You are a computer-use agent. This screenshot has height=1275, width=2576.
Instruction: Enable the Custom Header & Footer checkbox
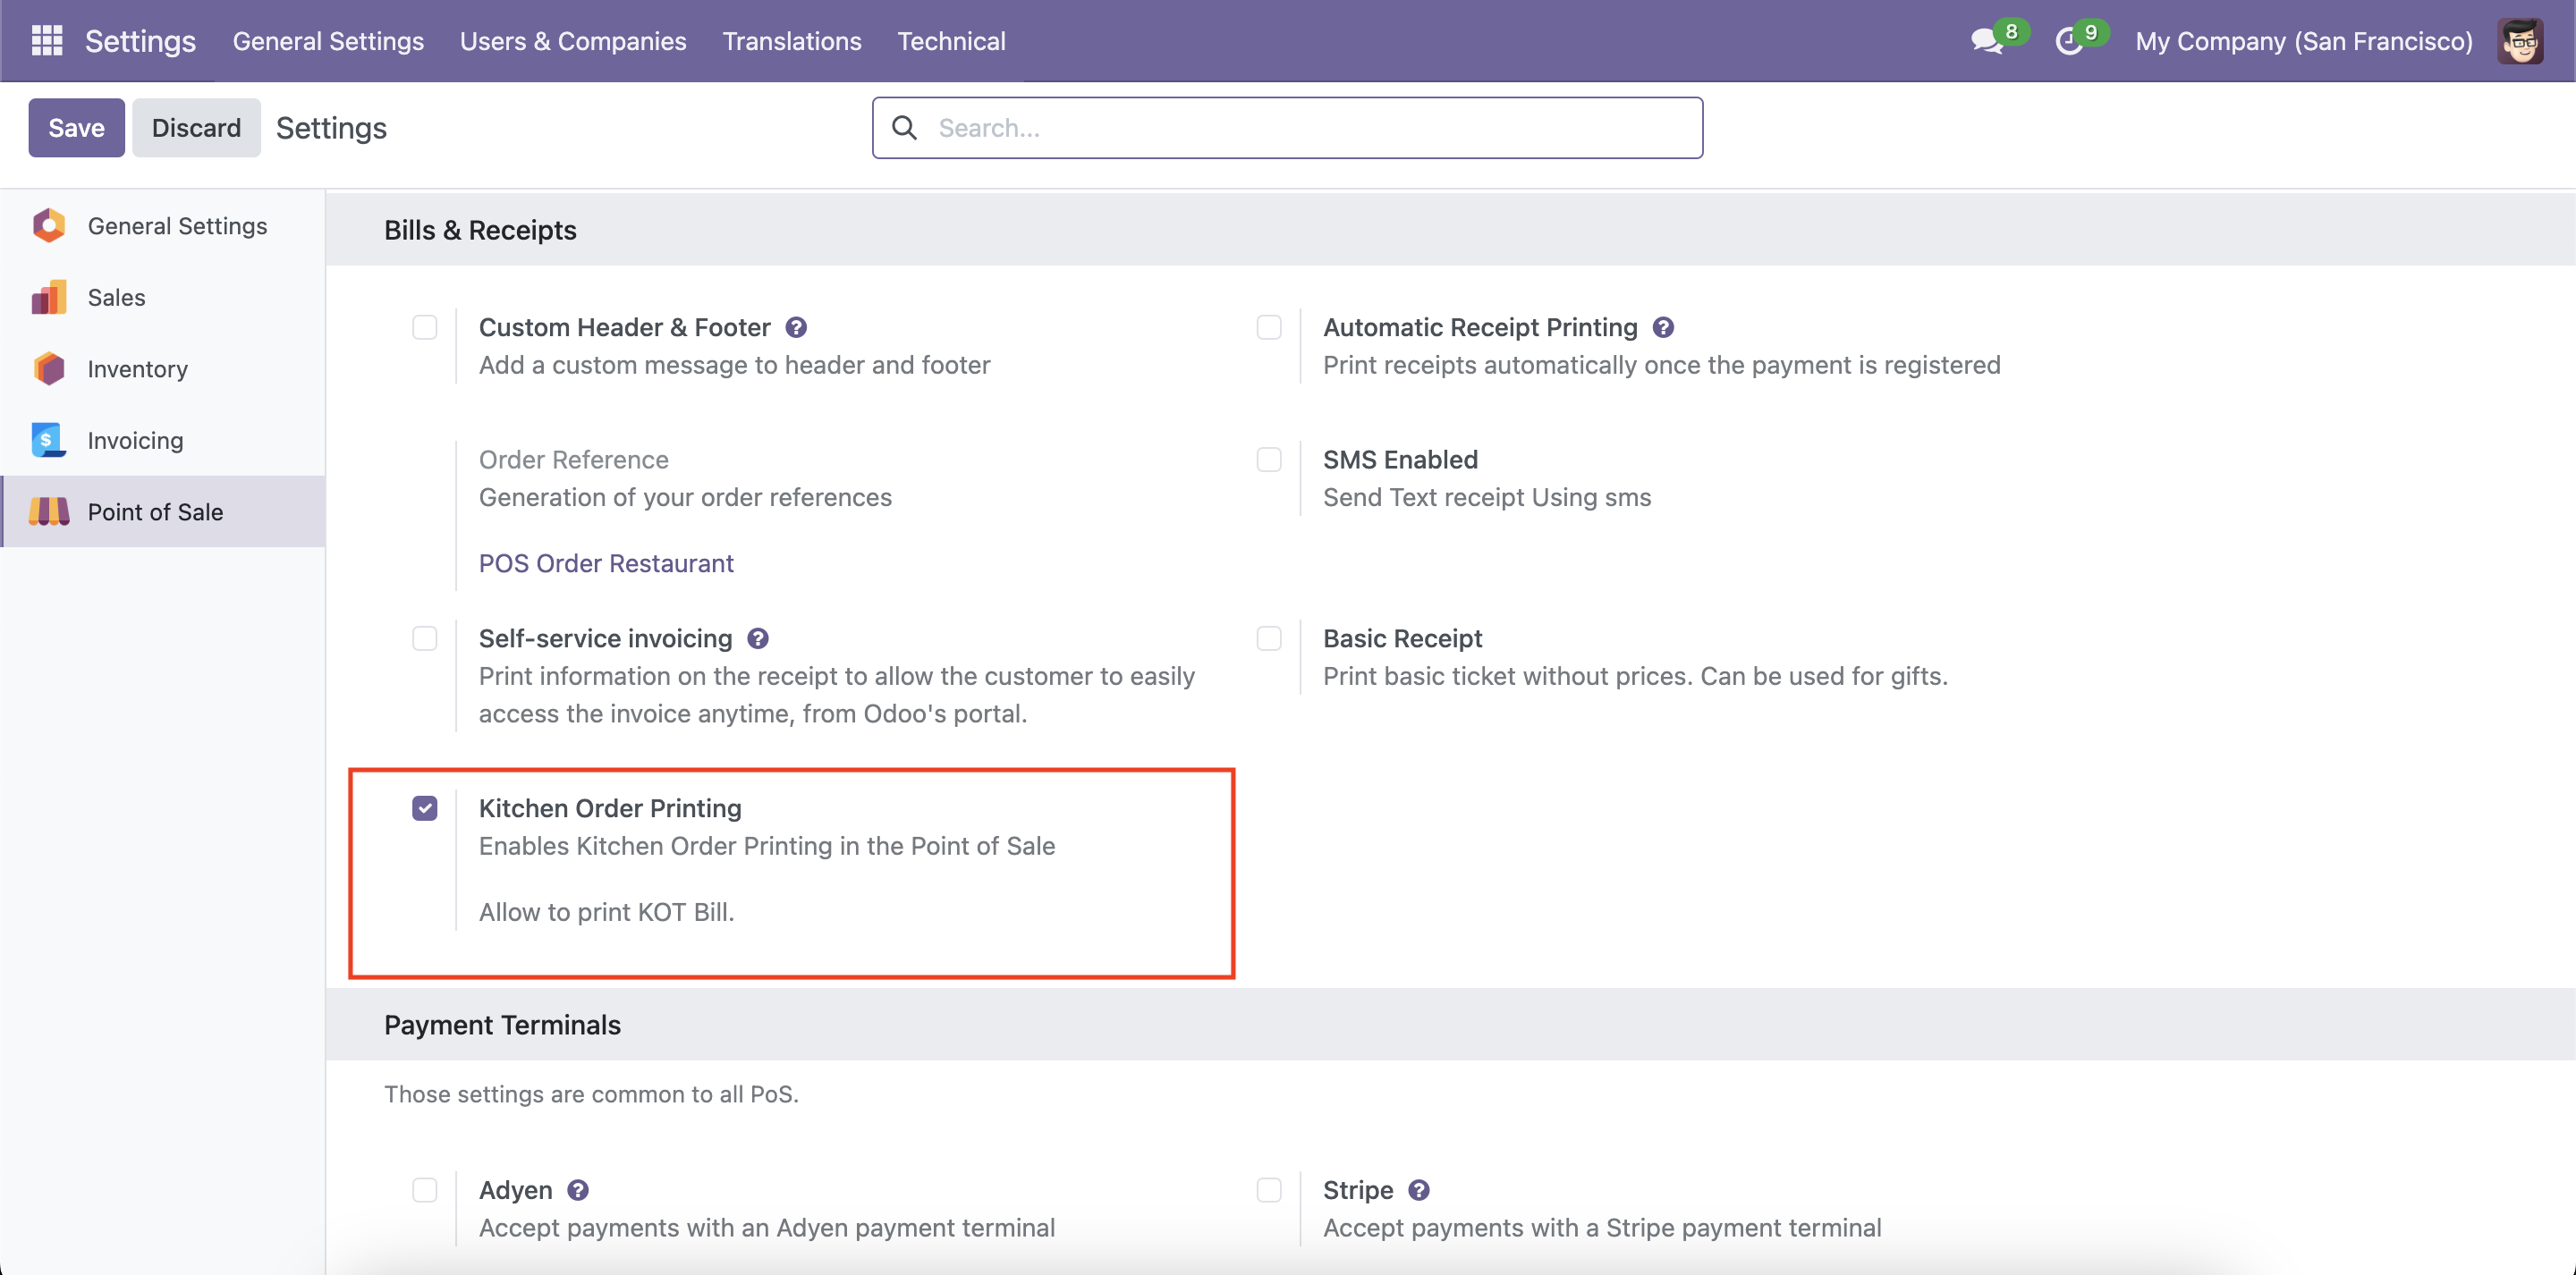425,327
